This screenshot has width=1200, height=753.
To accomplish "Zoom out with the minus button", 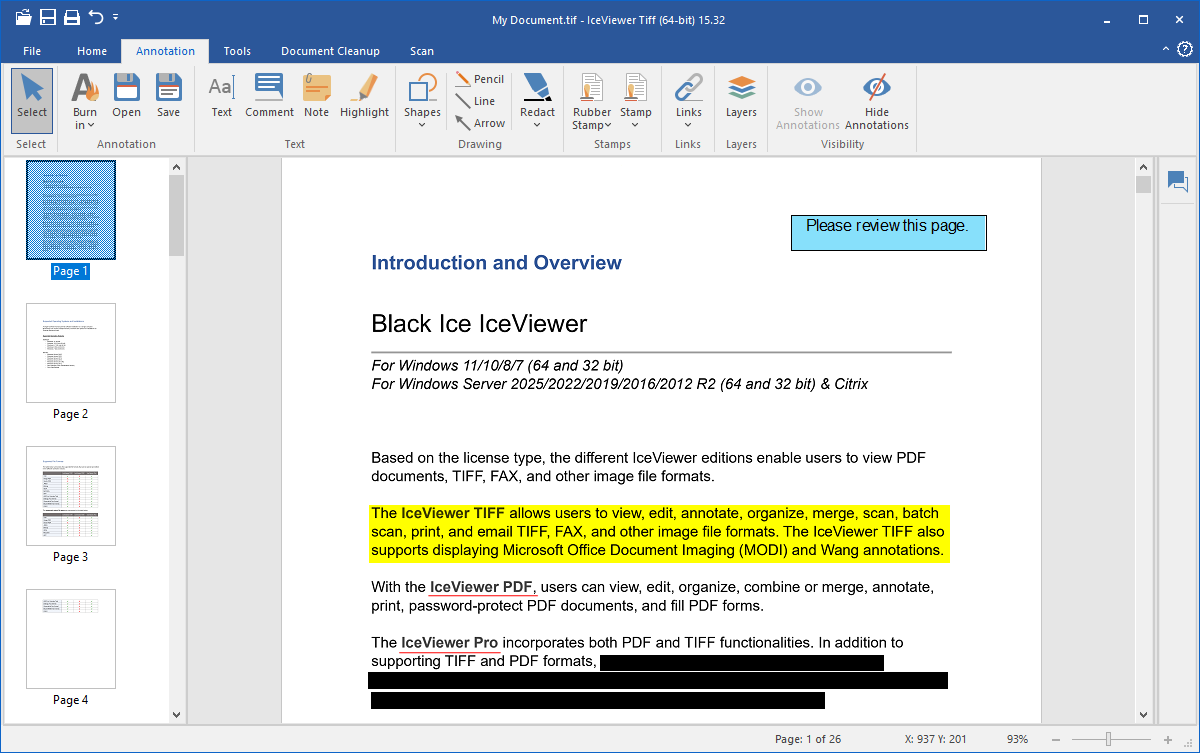I will click(x=1058, y=739).
